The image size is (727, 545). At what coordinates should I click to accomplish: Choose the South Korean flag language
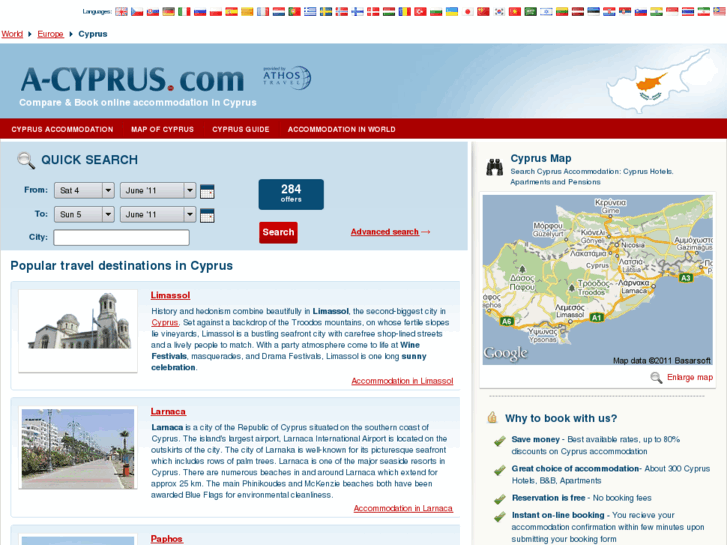point(499,12)
